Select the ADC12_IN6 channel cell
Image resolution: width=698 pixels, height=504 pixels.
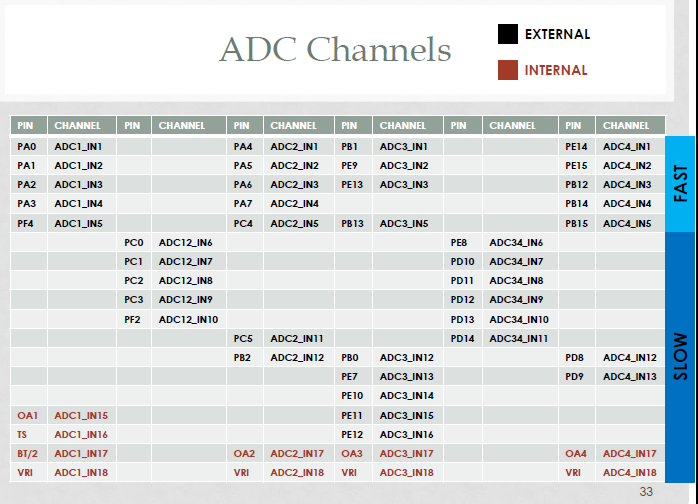pos(189,243)
